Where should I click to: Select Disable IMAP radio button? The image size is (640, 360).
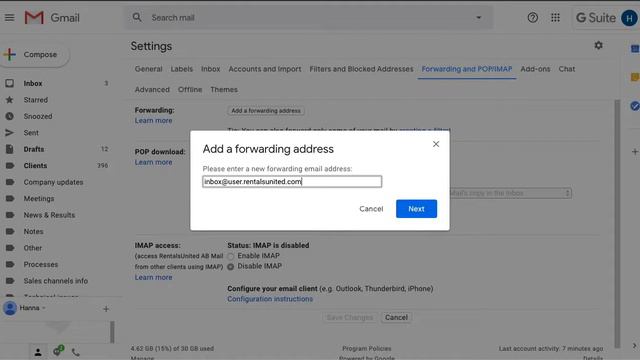tap(231, 267)
